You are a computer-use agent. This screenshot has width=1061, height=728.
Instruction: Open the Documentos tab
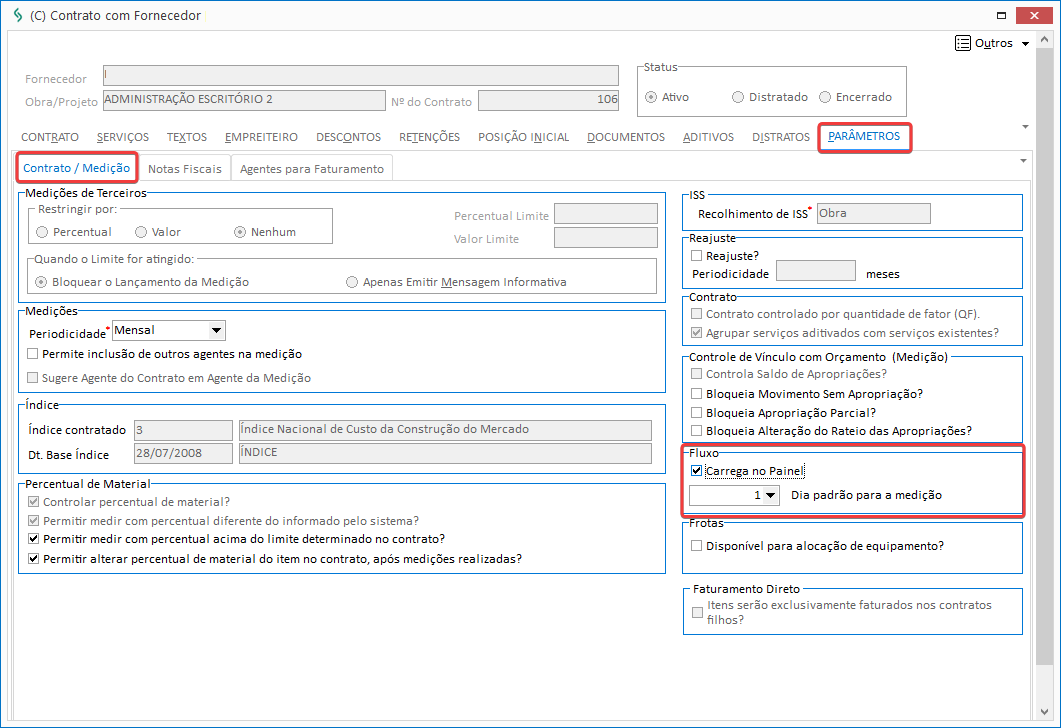pyautogui.click(x=625, y=137)
